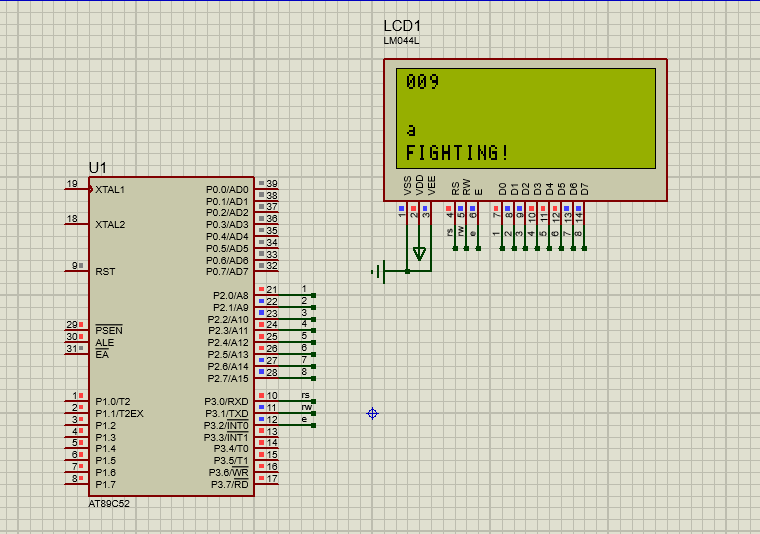Click pin number 39 on U1

click(x=272, y=184)
